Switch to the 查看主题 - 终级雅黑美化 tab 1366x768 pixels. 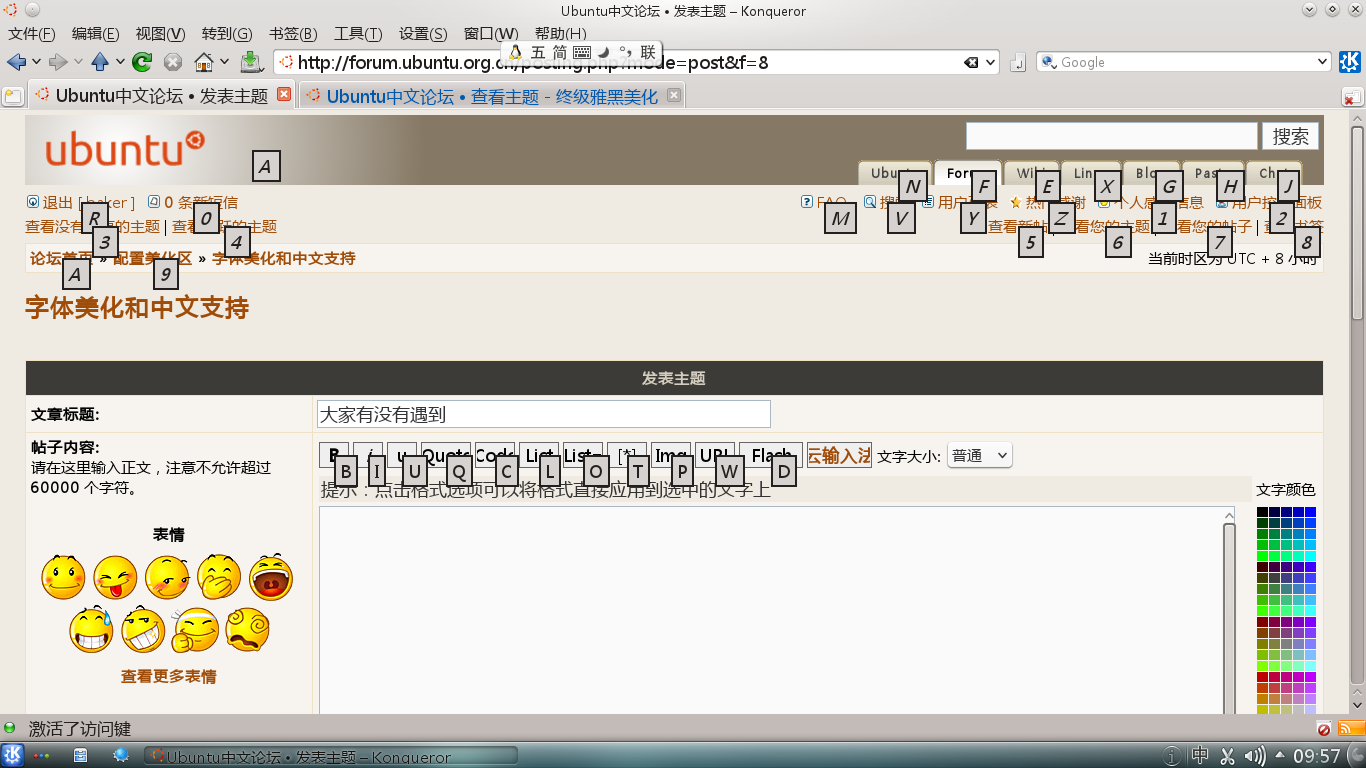click(491, 97)
